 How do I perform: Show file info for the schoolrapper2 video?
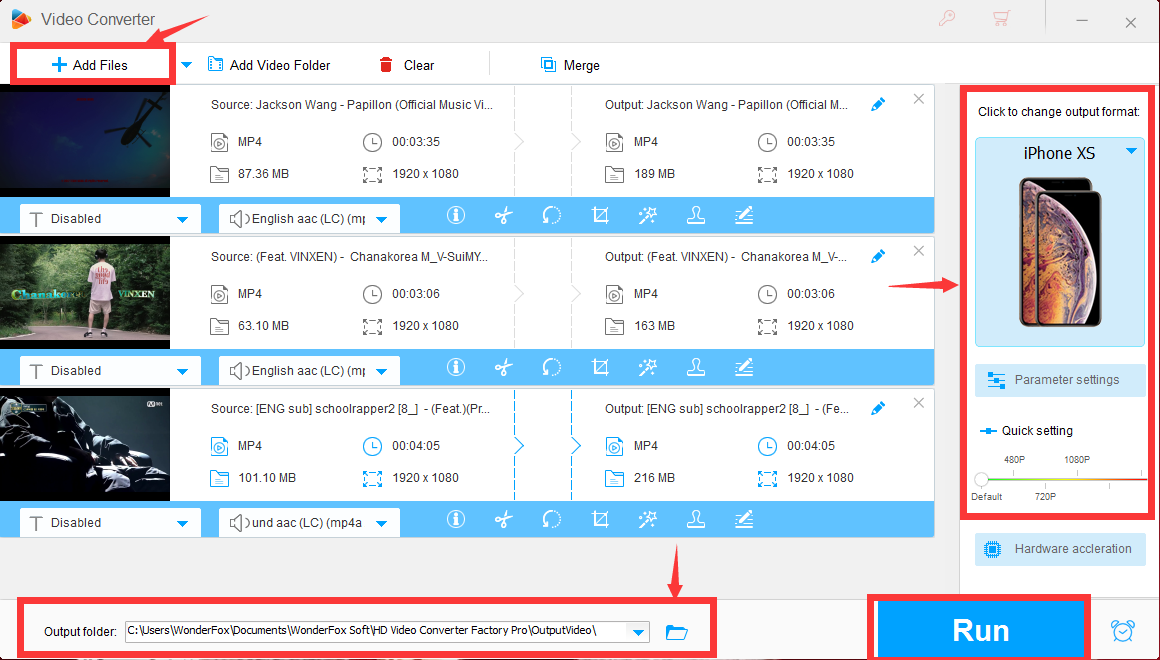click(x=456, y=520)
